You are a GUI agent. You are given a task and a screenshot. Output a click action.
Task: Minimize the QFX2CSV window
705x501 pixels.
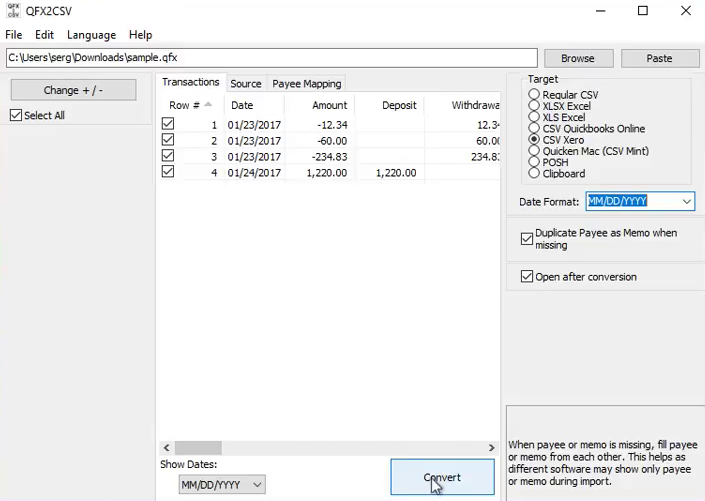[601, 10]
